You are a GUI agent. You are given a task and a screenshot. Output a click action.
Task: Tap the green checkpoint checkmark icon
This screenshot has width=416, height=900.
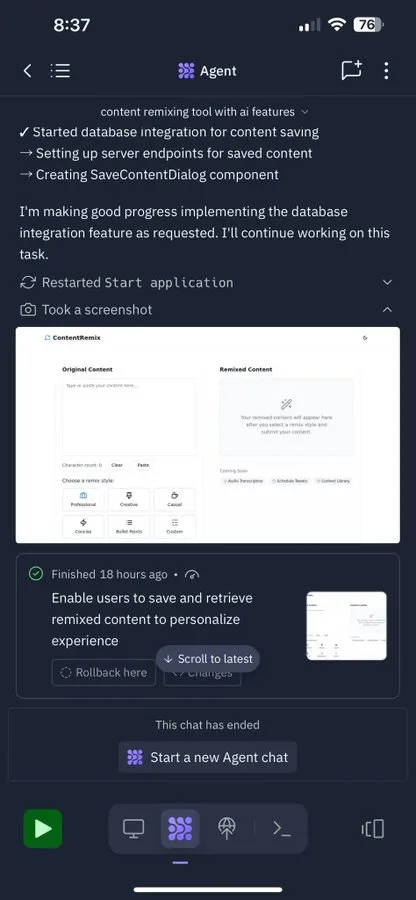pos(36,574)
